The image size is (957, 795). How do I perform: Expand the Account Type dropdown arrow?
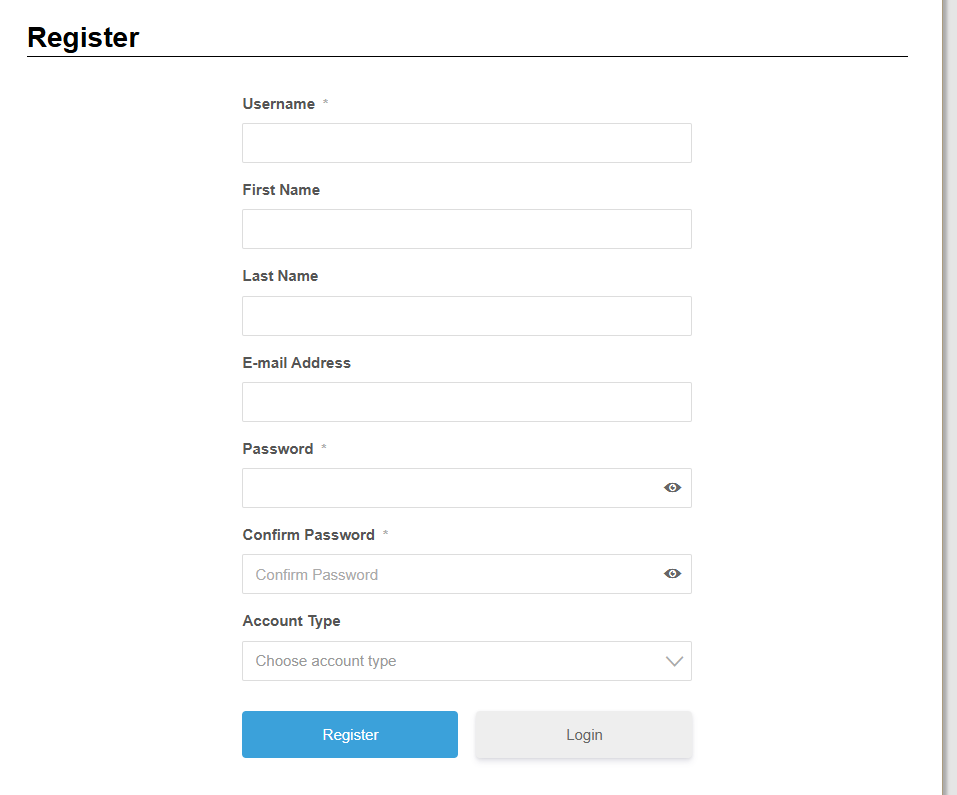click(x=674, y=661)
